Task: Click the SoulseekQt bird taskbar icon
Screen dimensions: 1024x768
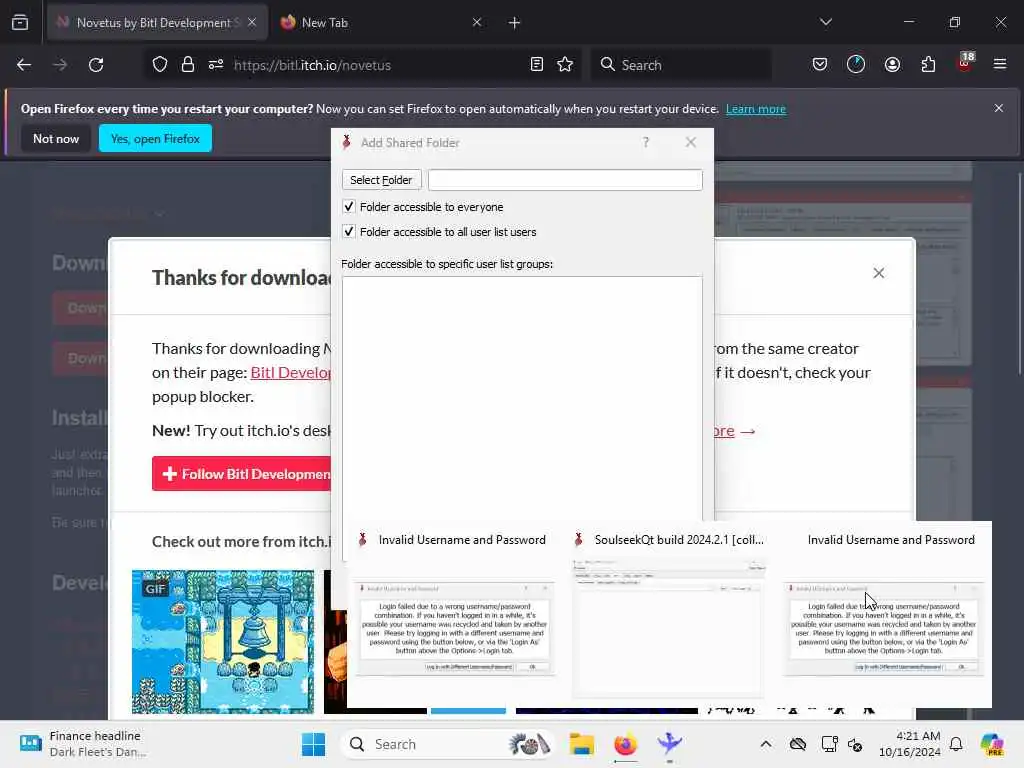Action: tap(669, 744)
